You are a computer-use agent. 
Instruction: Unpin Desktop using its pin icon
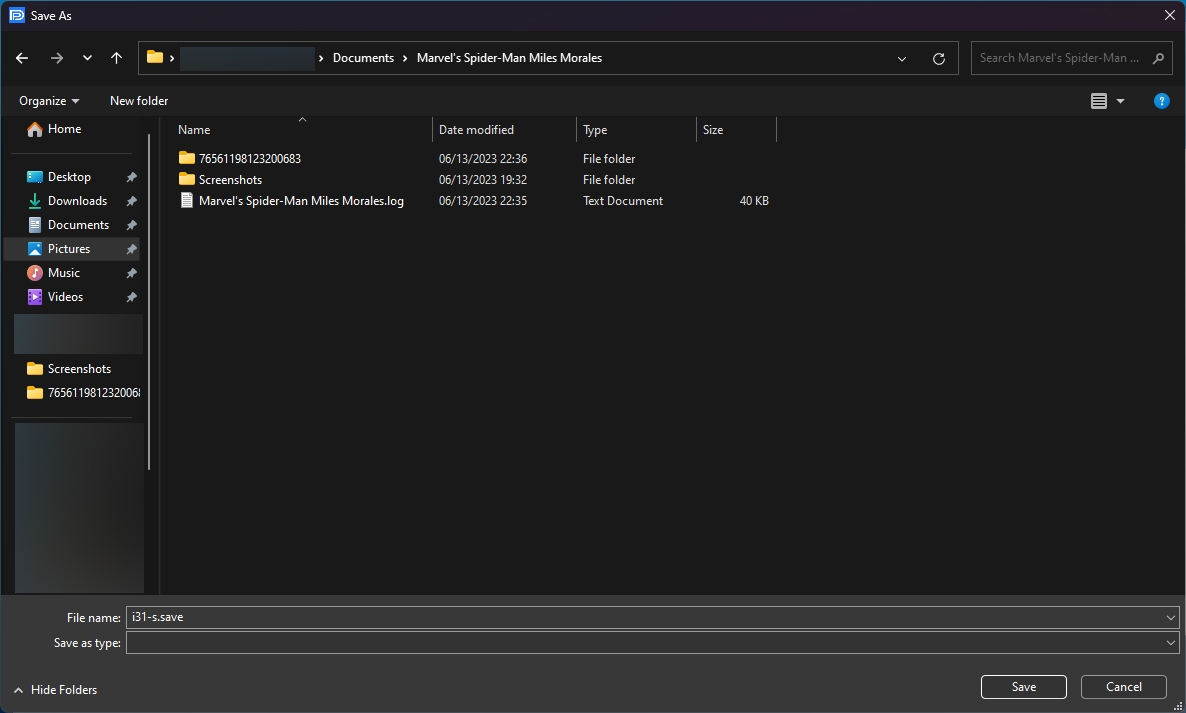click(132, 177)
